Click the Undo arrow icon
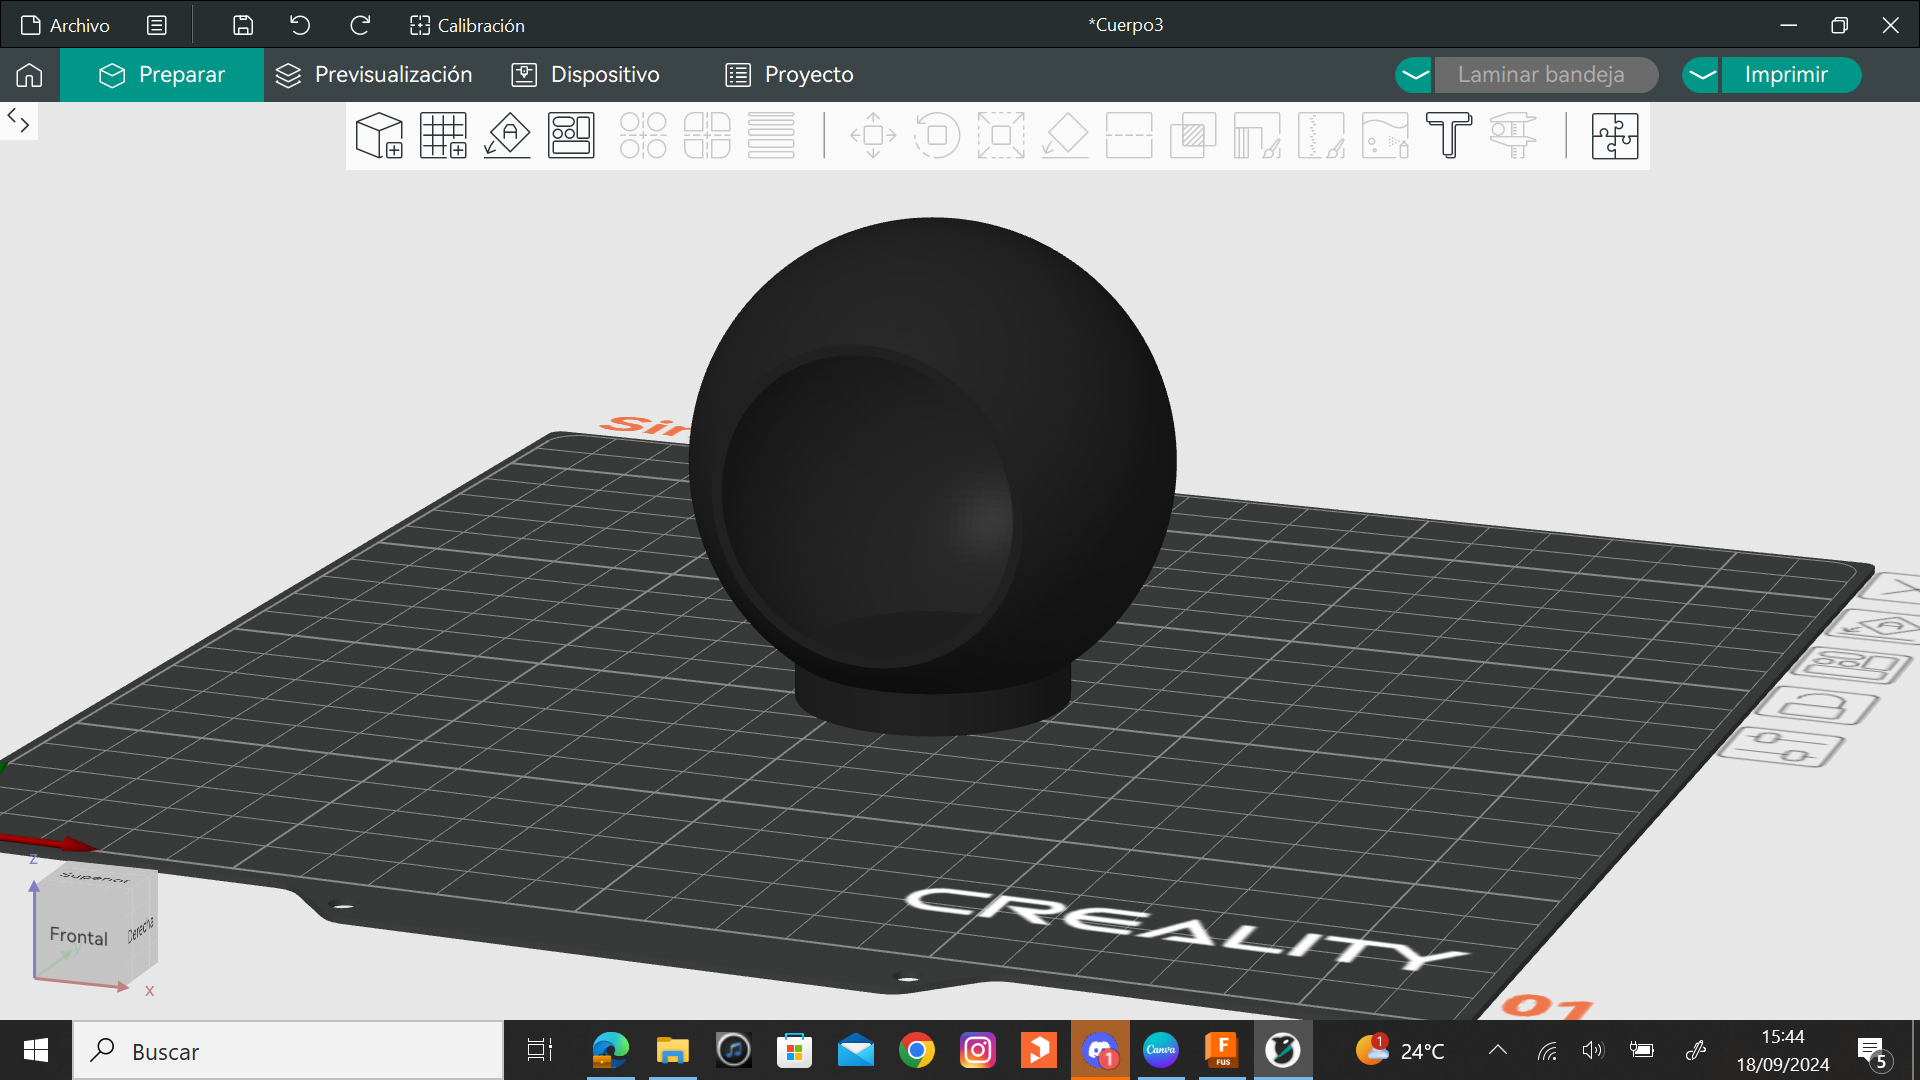The height and width of the screenshot is (1080, 1920). (300, 25)
